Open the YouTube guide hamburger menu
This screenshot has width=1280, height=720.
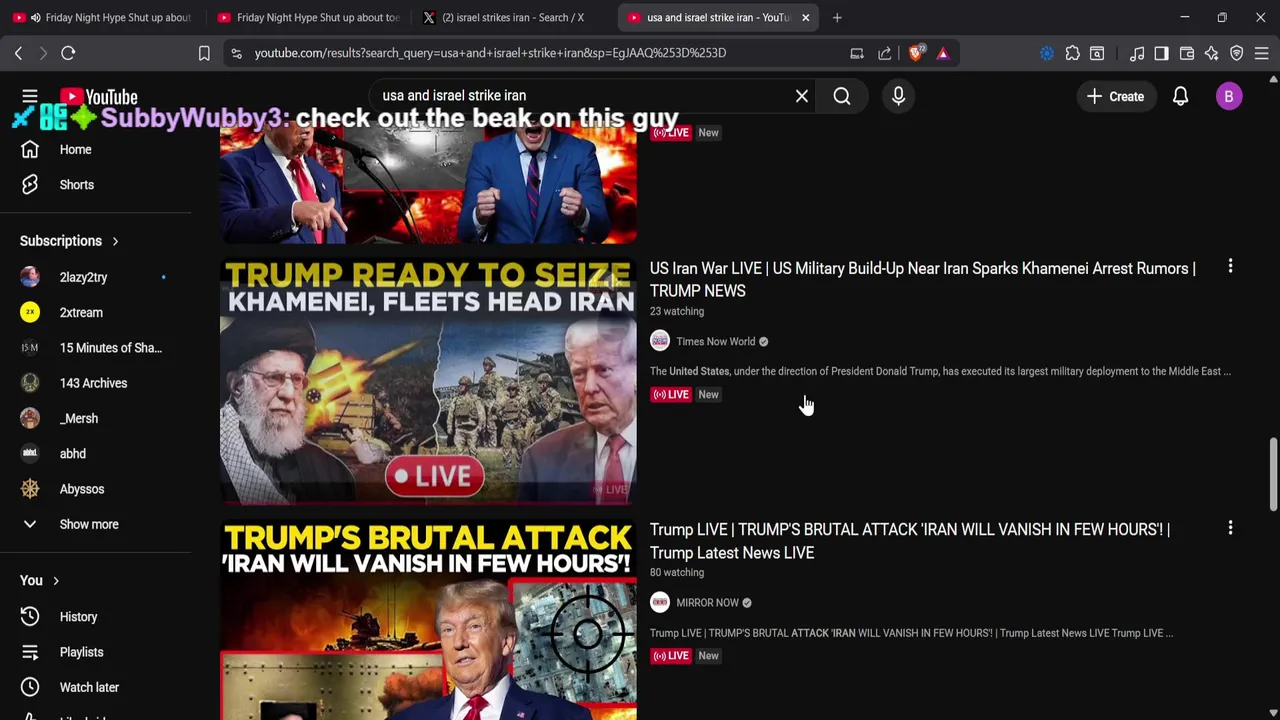(x=30, y=97)
